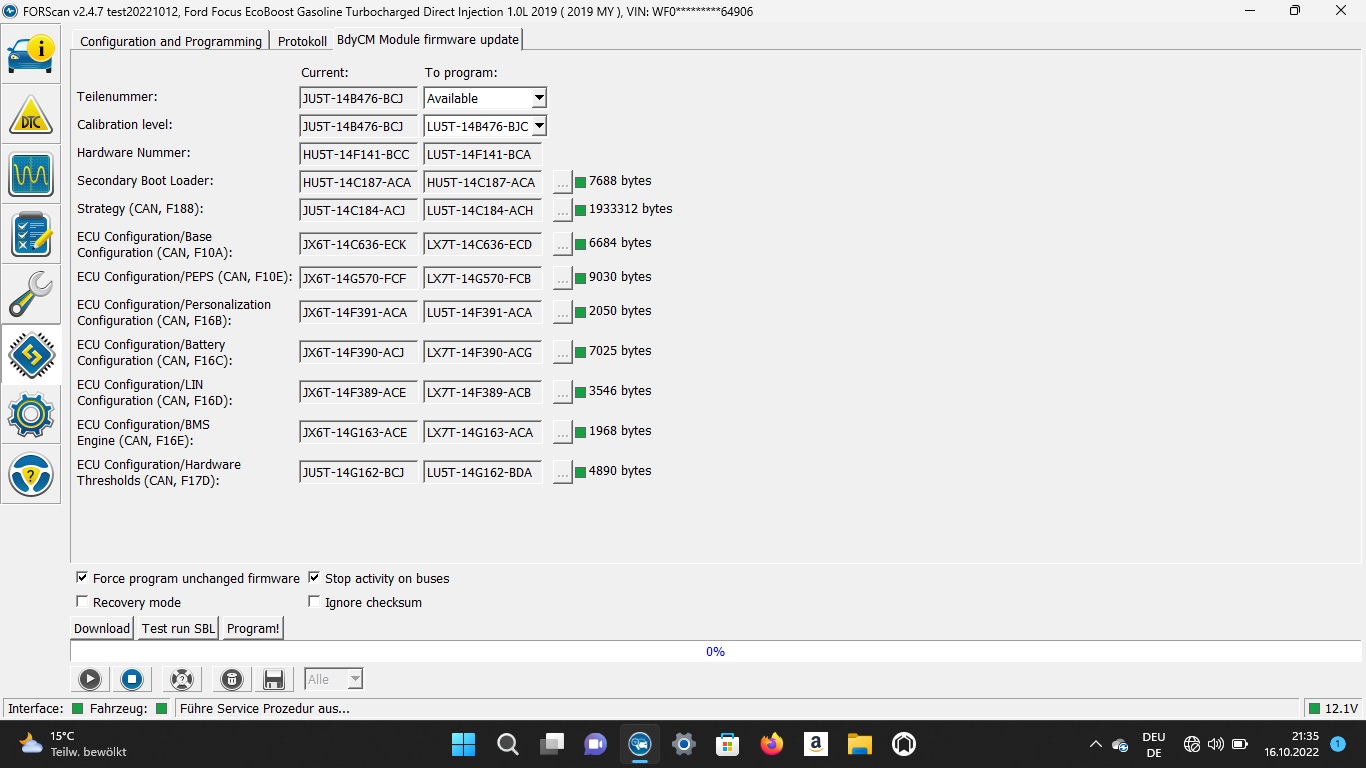This screenshot has width=1366, height=768.
Task: Open the DTC trouble codes section
Action: pyautogui.click(x=31, y=115)
